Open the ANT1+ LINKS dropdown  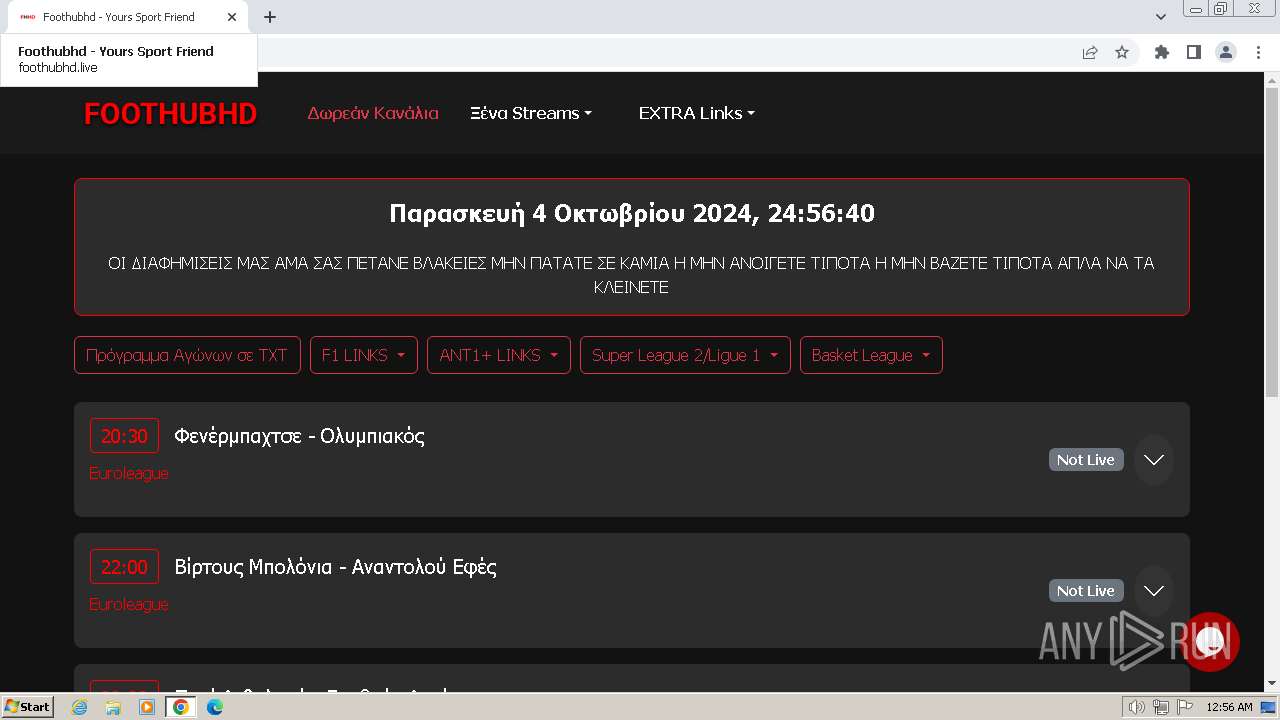click(x=499, y=355)
